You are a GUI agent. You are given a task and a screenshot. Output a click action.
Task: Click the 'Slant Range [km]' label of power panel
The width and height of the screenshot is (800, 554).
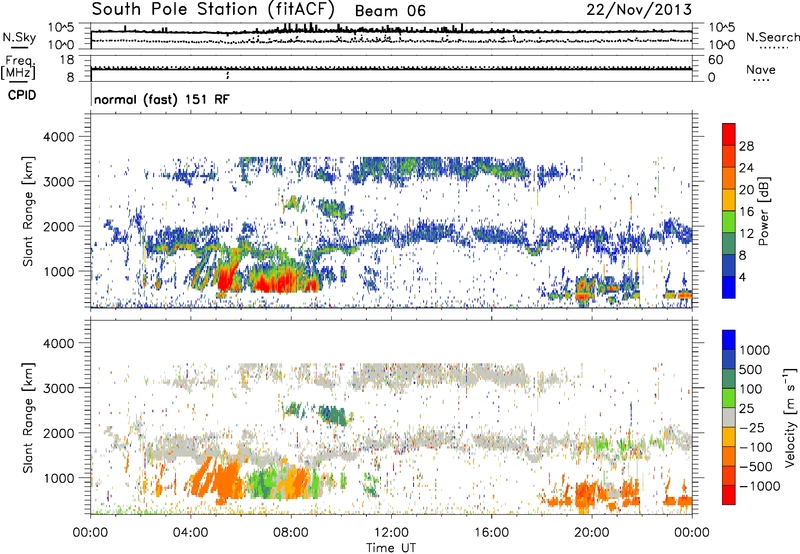(28, 211)
